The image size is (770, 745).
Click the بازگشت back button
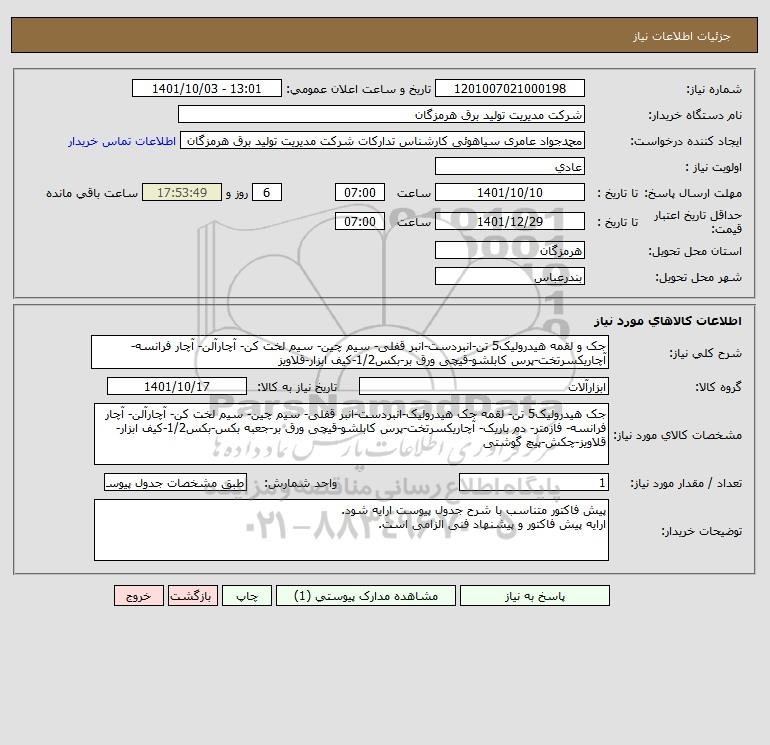[x=192, y=596]
